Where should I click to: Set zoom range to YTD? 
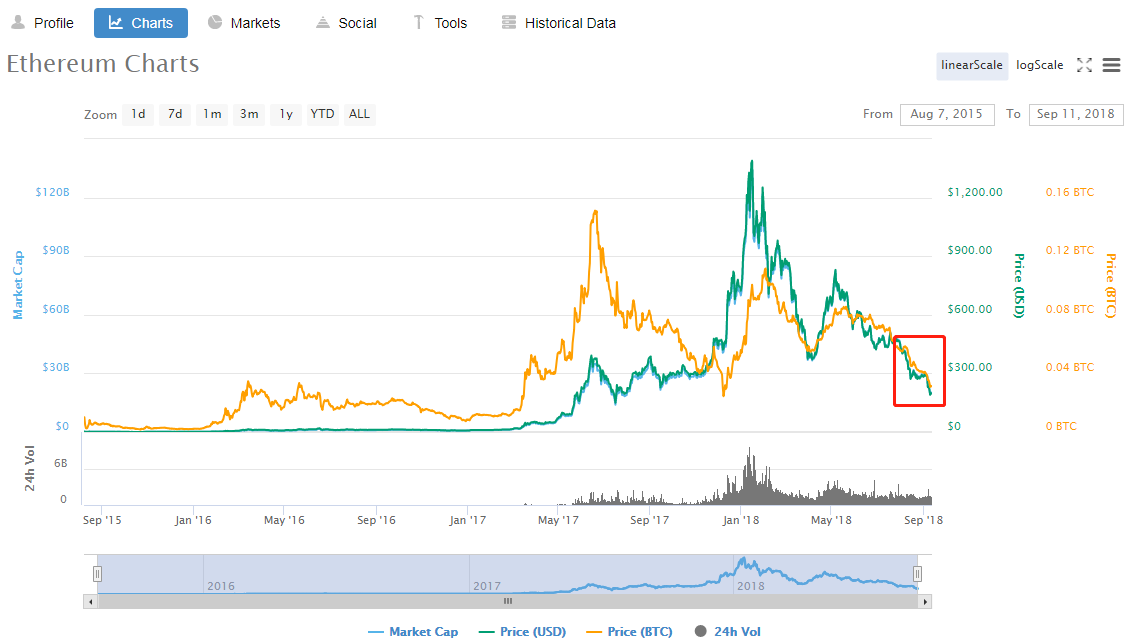click(x=322, y=114)
